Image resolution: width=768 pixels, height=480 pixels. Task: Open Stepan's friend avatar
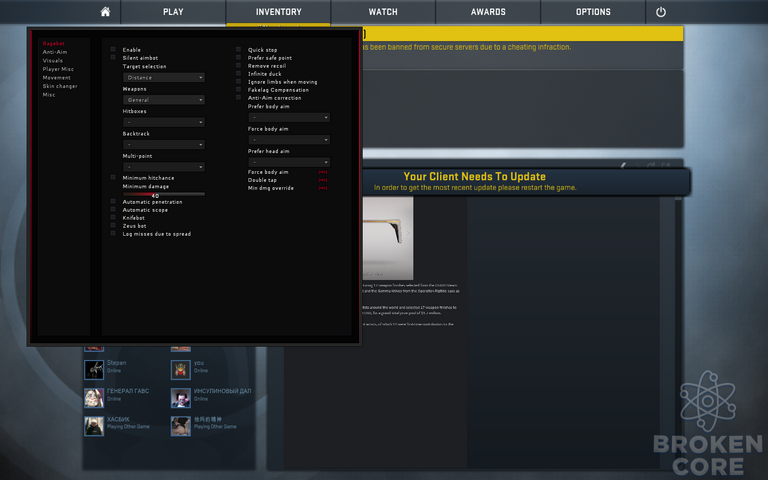[x=94, y=370]
